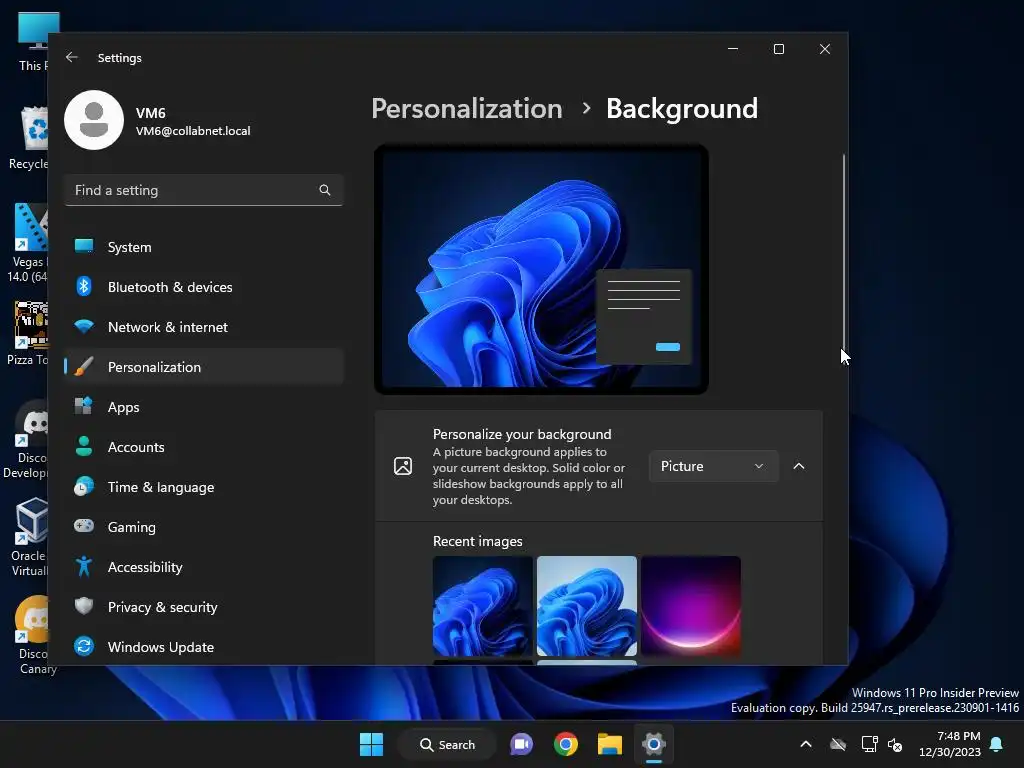Click the Personalization paintbrush icon
This screenshot has width=1024, height=768.
click(84, 366)
